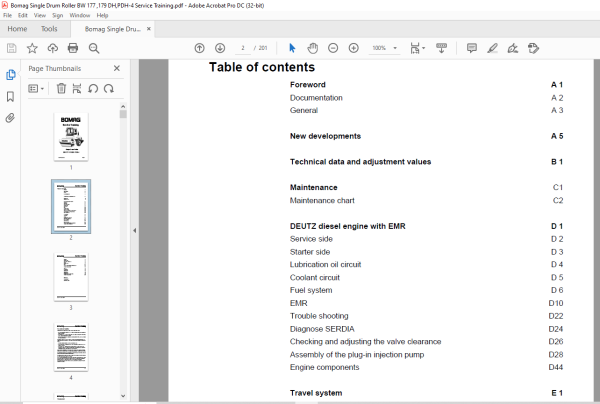Image resolution: width=600 pixels, height=404 pixels.
Task: Select the Bomag Single Dru... document tab
Action: click(x=112, y=29)
